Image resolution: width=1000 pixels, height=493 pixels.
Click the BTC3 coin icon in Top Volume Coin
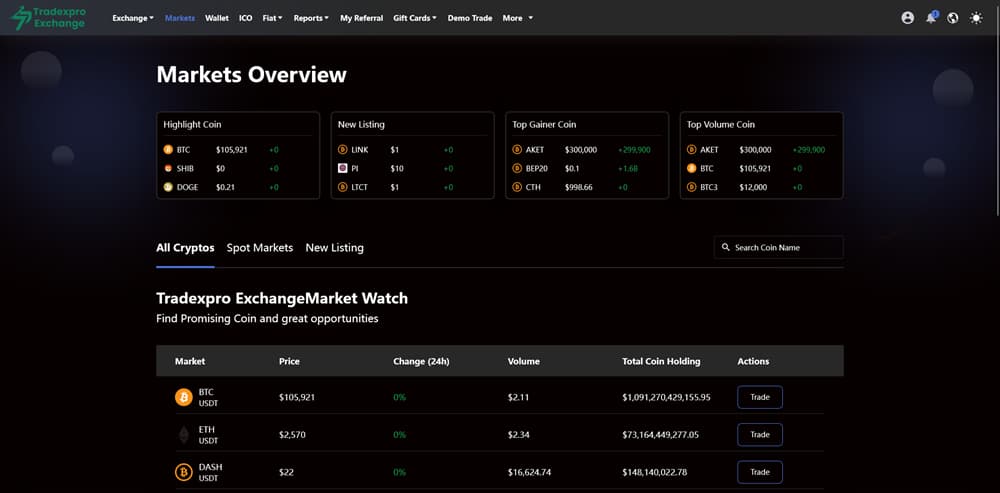pos(691,187)
